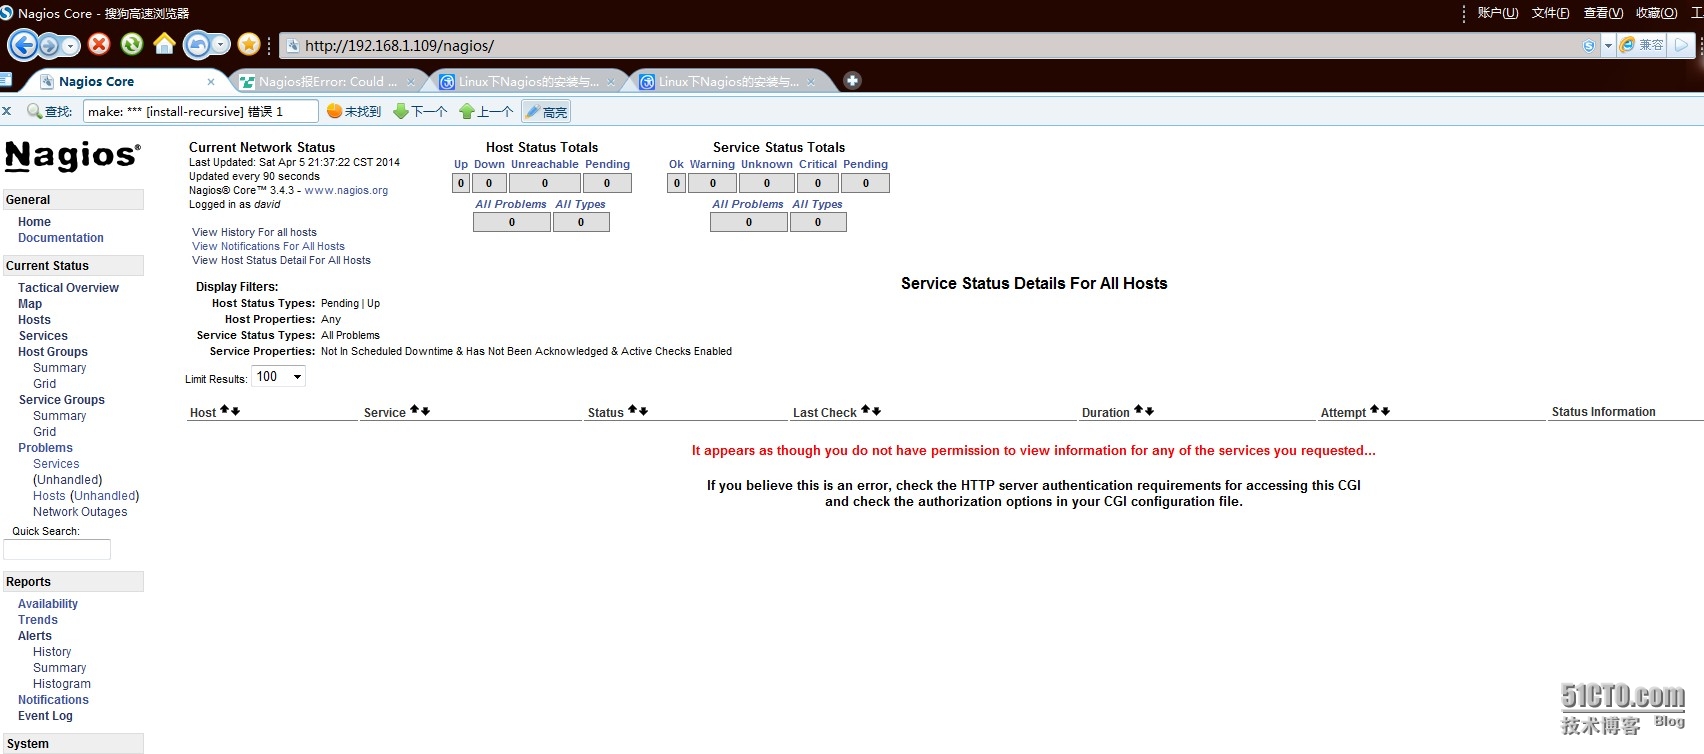Sort Host column descending arrow
The height and width of the screenshot is (754, 1704).
[235, 411]
